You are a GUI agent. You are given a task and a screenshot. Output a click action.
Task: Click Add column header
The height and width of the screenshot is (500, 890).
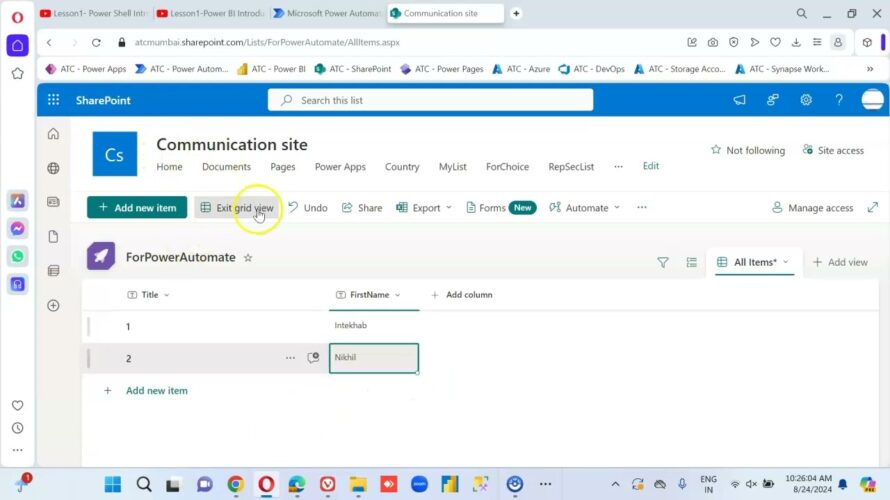click(461, 295)
